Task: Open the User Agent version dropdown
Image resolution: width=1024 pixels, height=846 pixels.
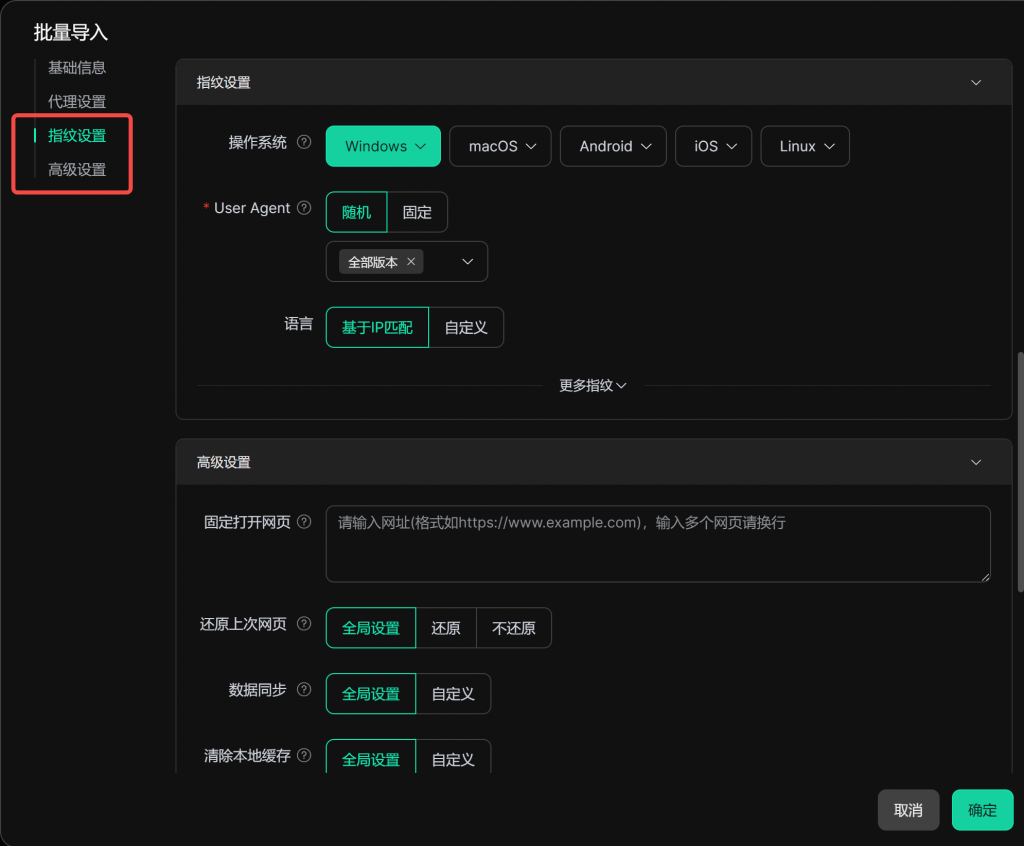Action: point(467,262)
